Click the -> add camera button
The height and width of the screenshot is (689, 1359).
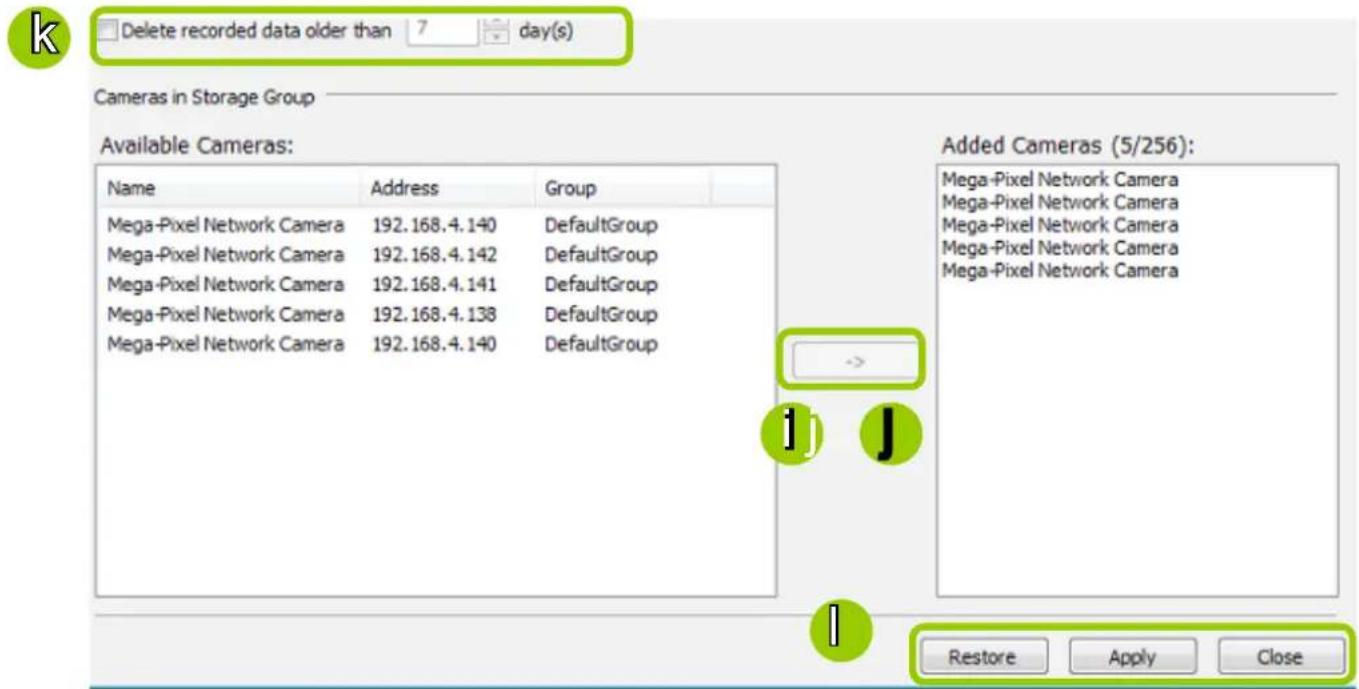854,362
